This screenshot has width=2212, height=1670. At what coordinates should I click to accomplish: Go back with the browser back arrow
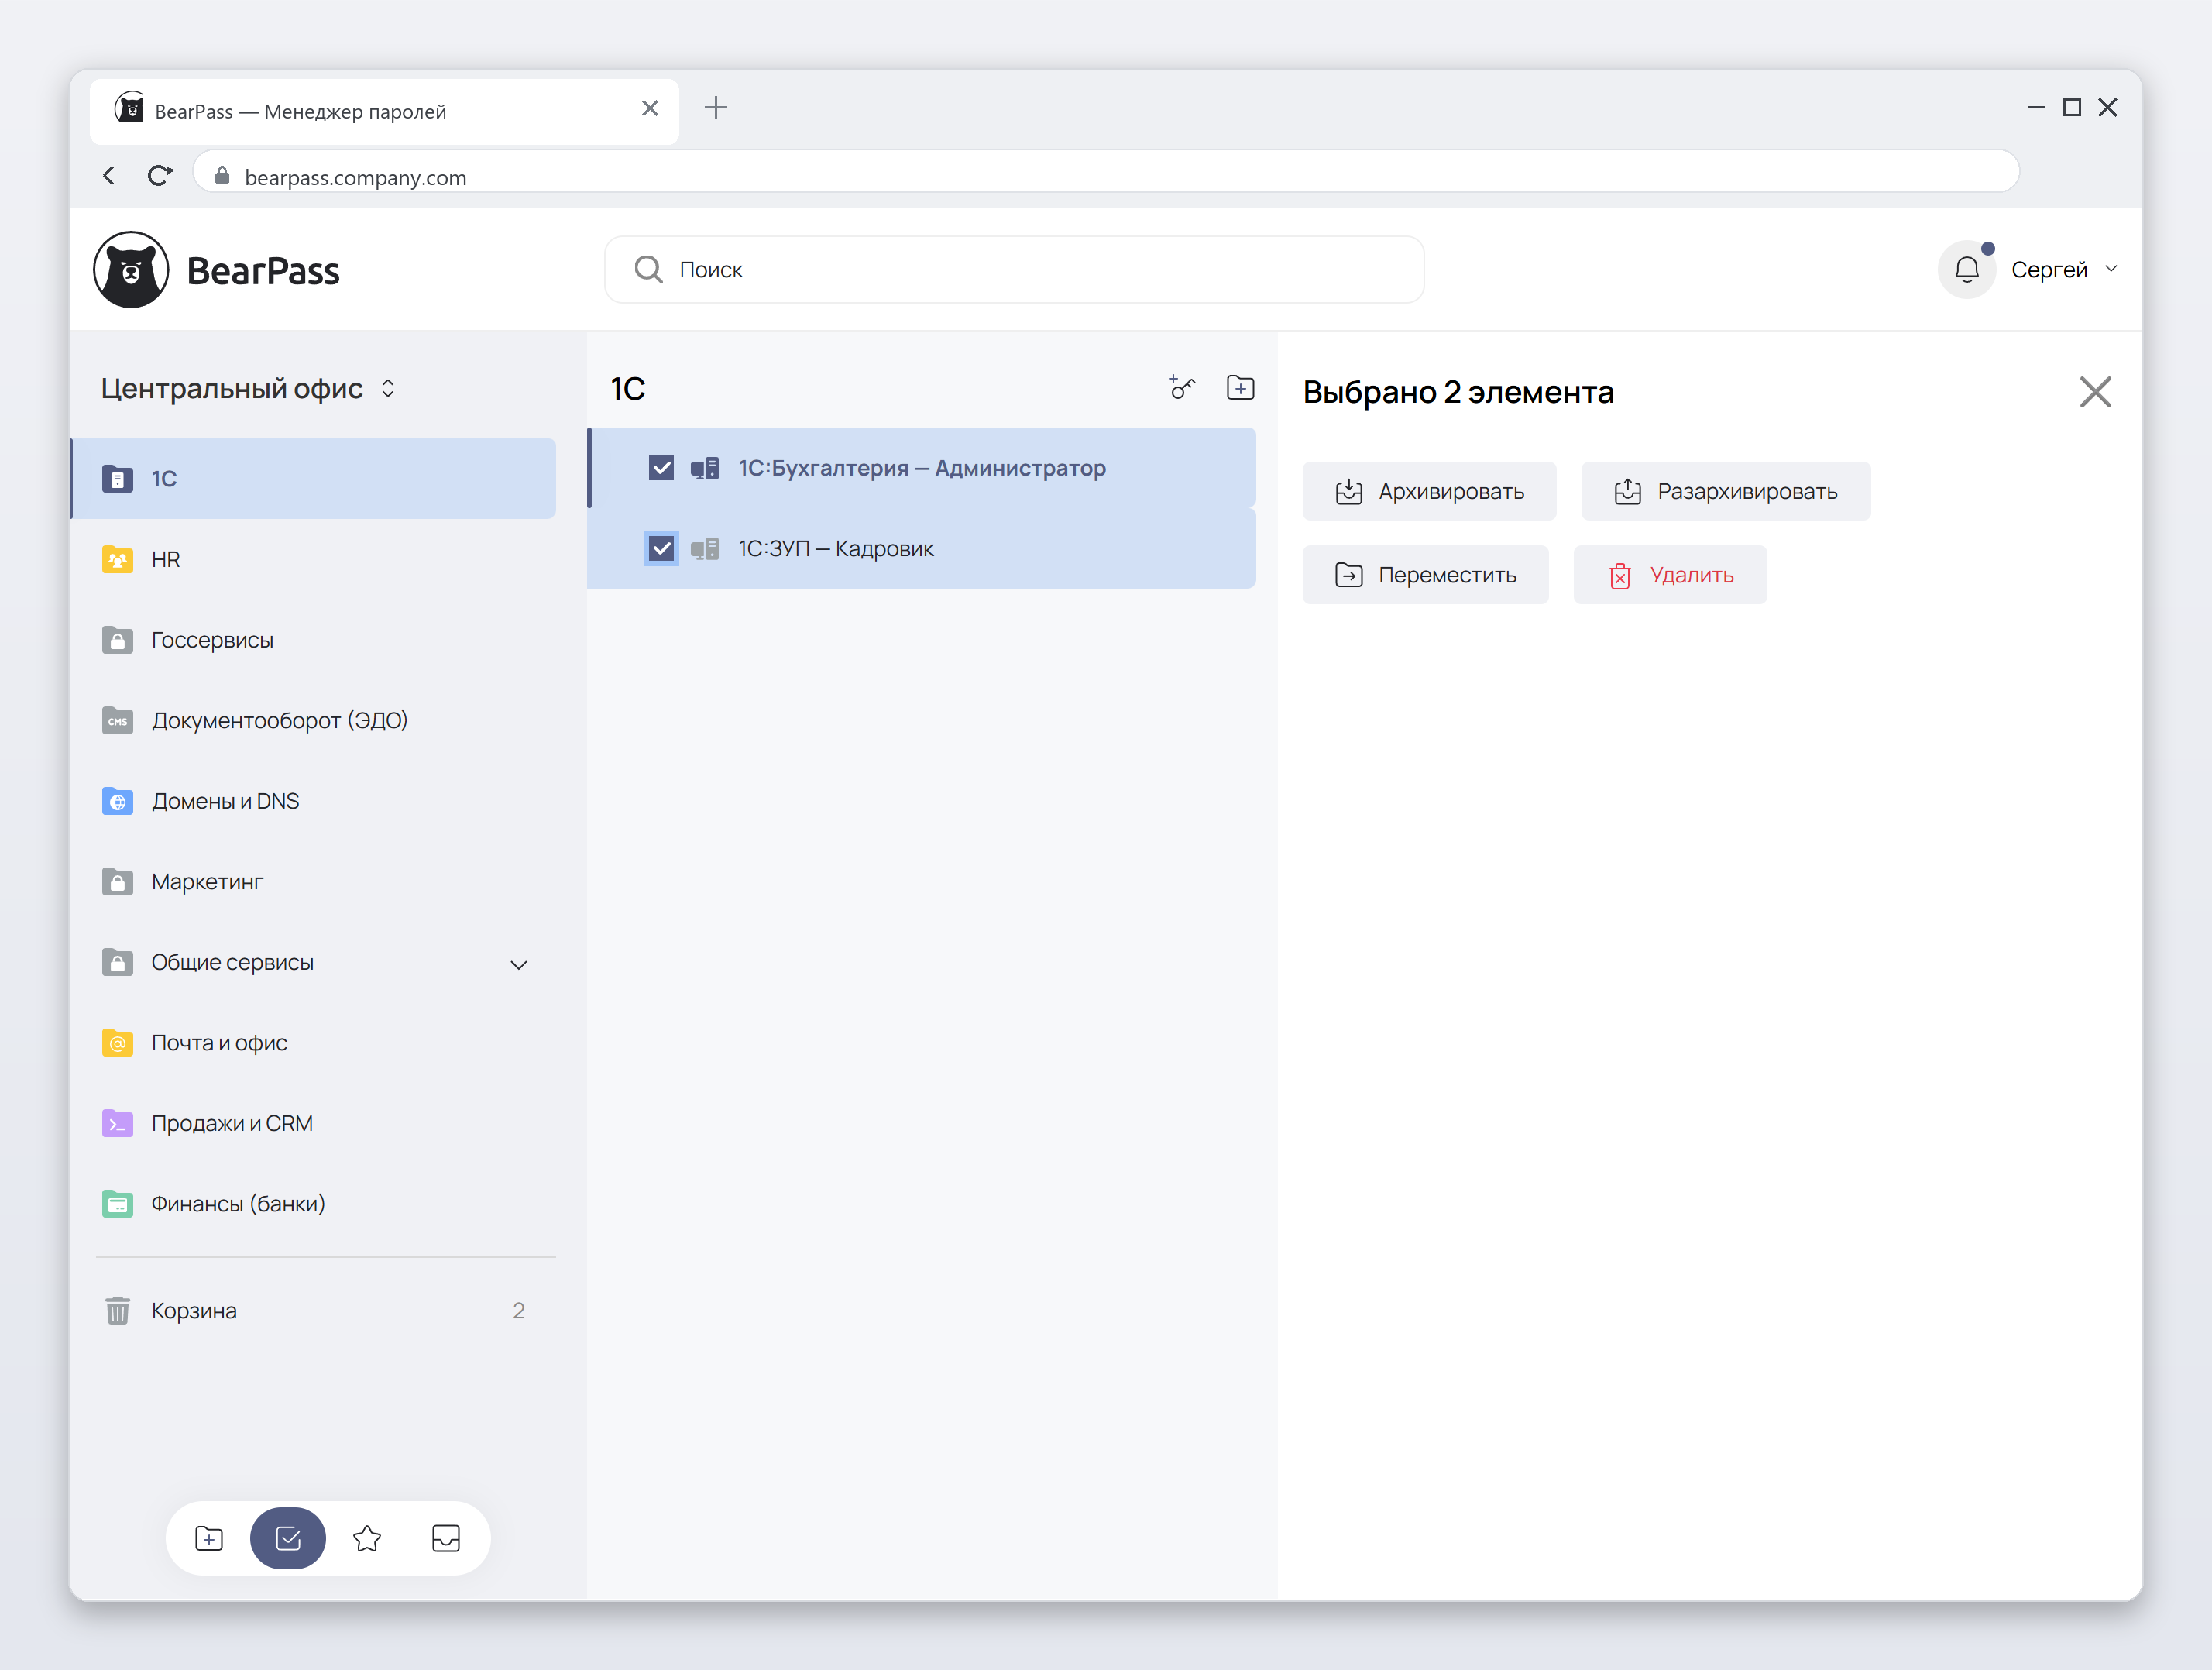tap(109, 176)
